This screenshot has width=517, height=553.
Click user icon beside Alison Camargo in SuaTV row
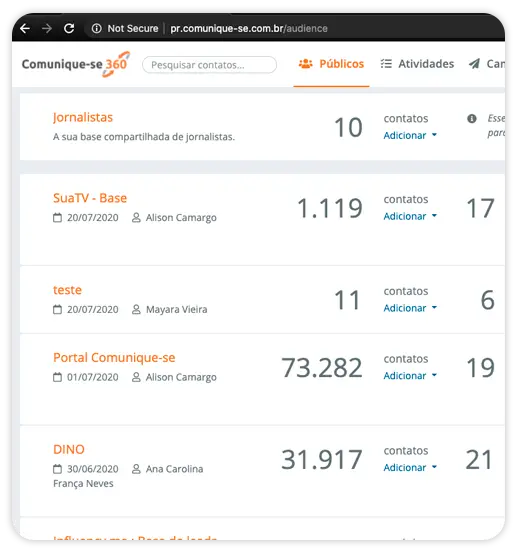point(136,218)
